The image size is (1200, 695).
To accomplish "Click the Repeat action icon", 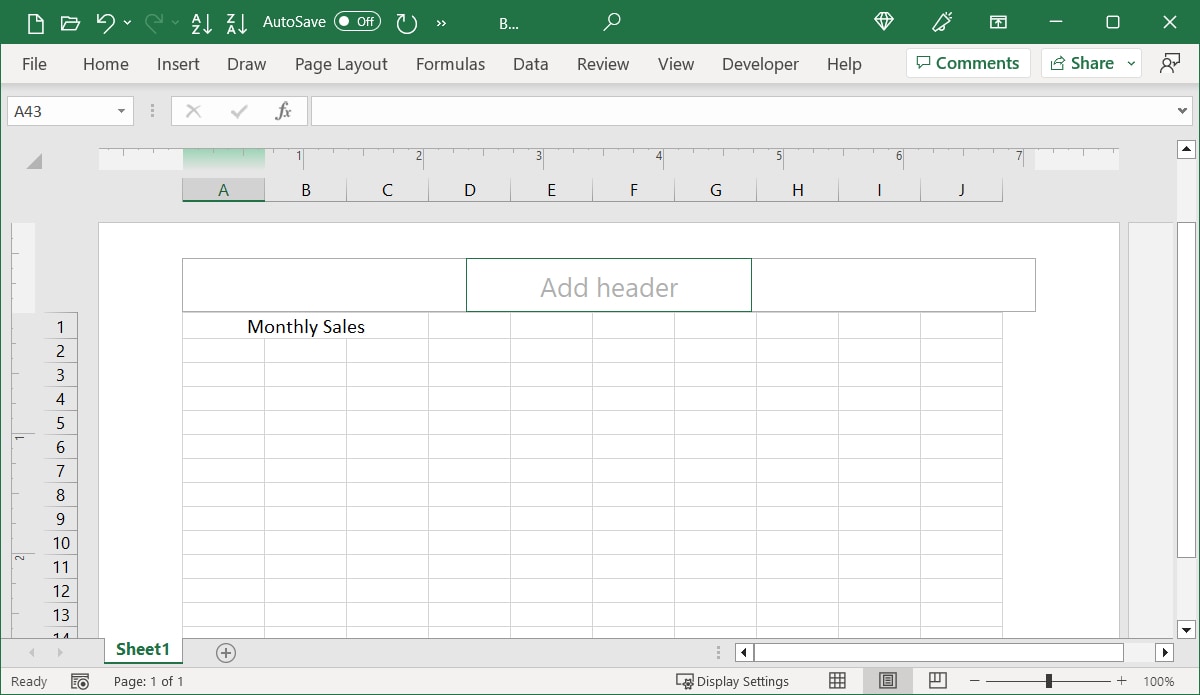I will tap(406, 22).
